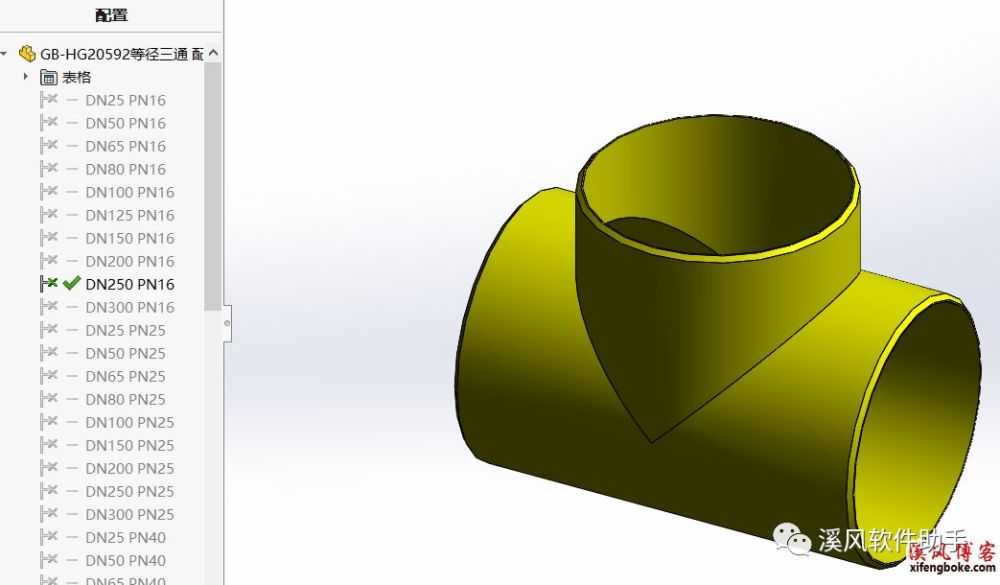Click the configuration icon of DN50 PN40
This screenshot has width=1000, height=585.
point(48,560)
